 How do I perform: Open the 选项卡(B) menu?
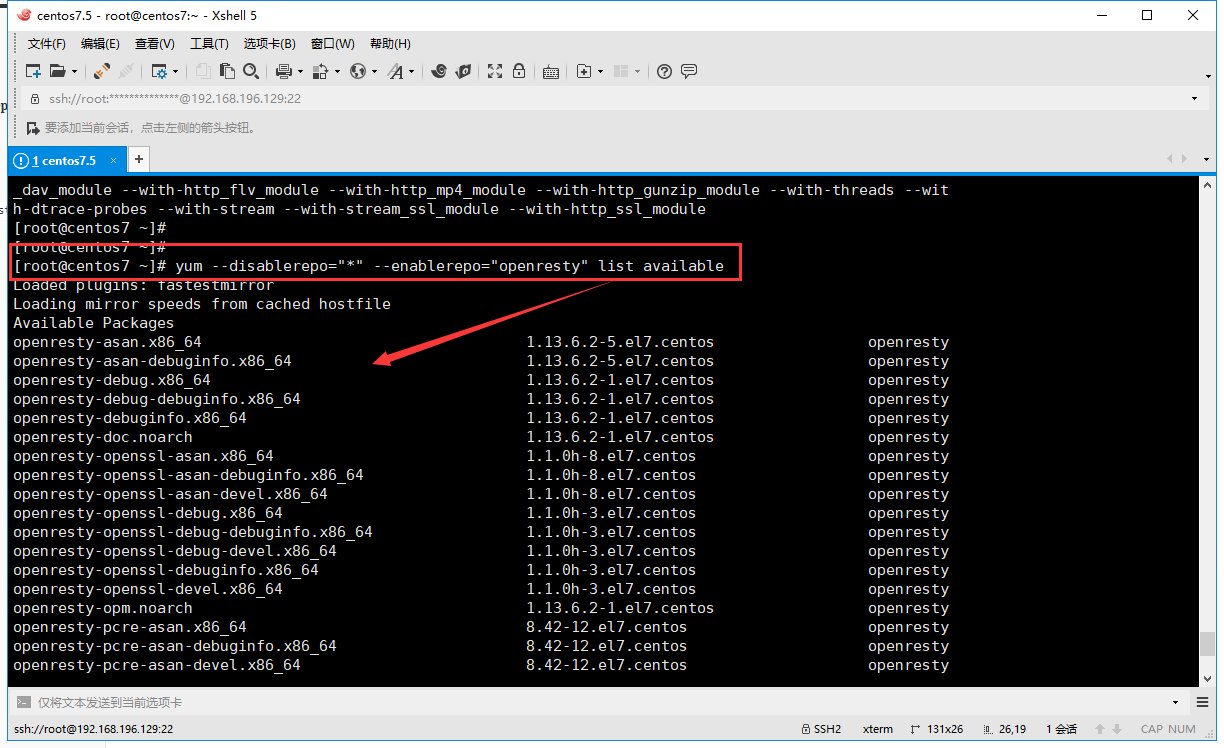point(269,44)
